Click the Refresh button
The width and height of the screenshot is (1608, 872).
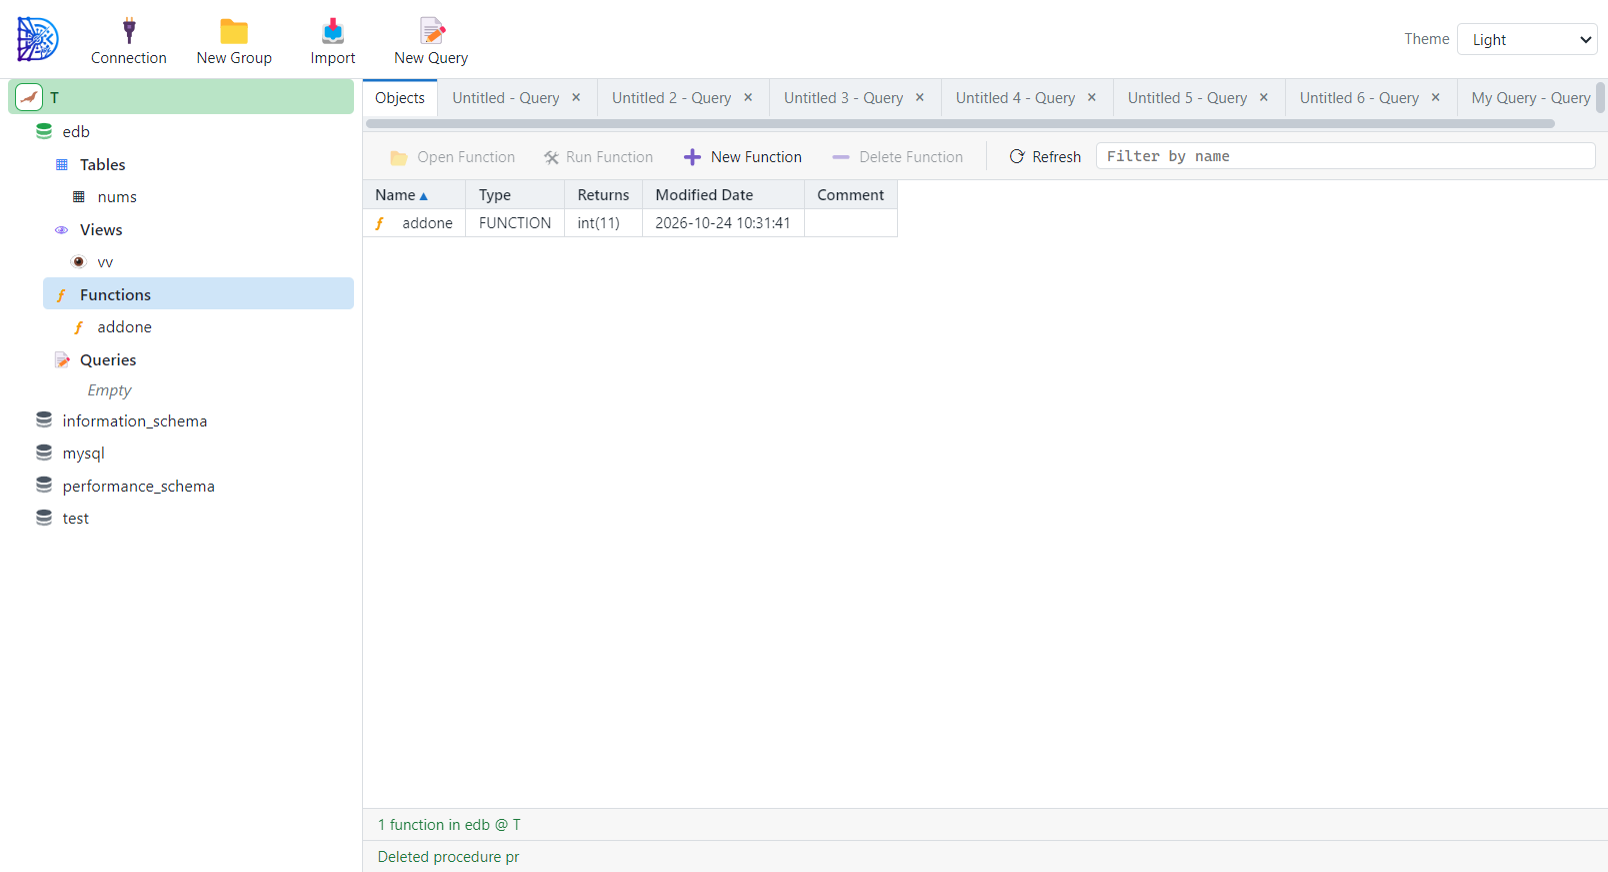click(1045, 157)
